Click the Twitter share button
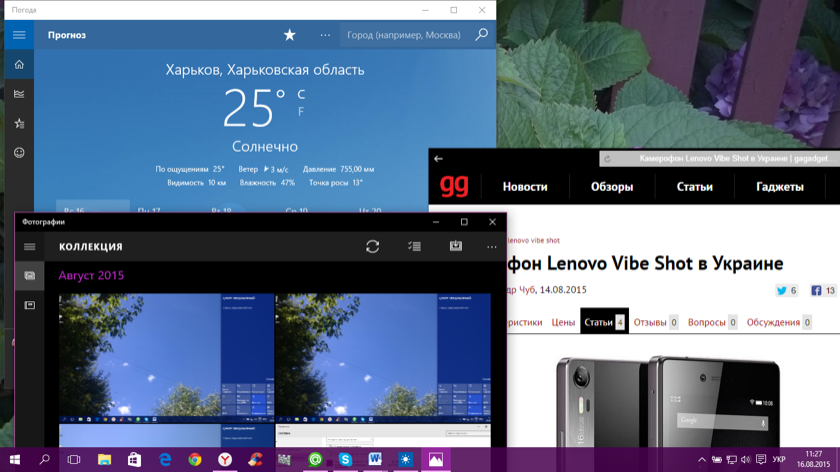840x472 pixels. [786, 291]
